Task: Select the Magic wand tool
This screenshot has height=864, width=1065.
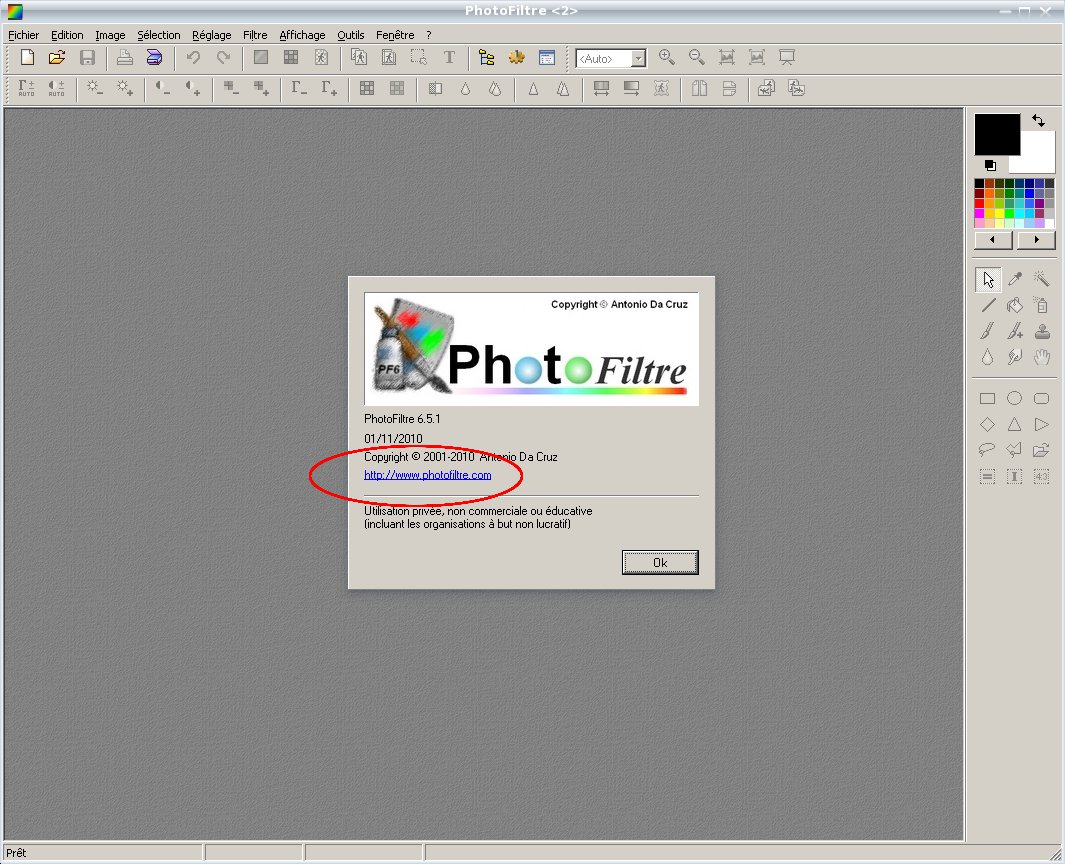Action: 1041,278
